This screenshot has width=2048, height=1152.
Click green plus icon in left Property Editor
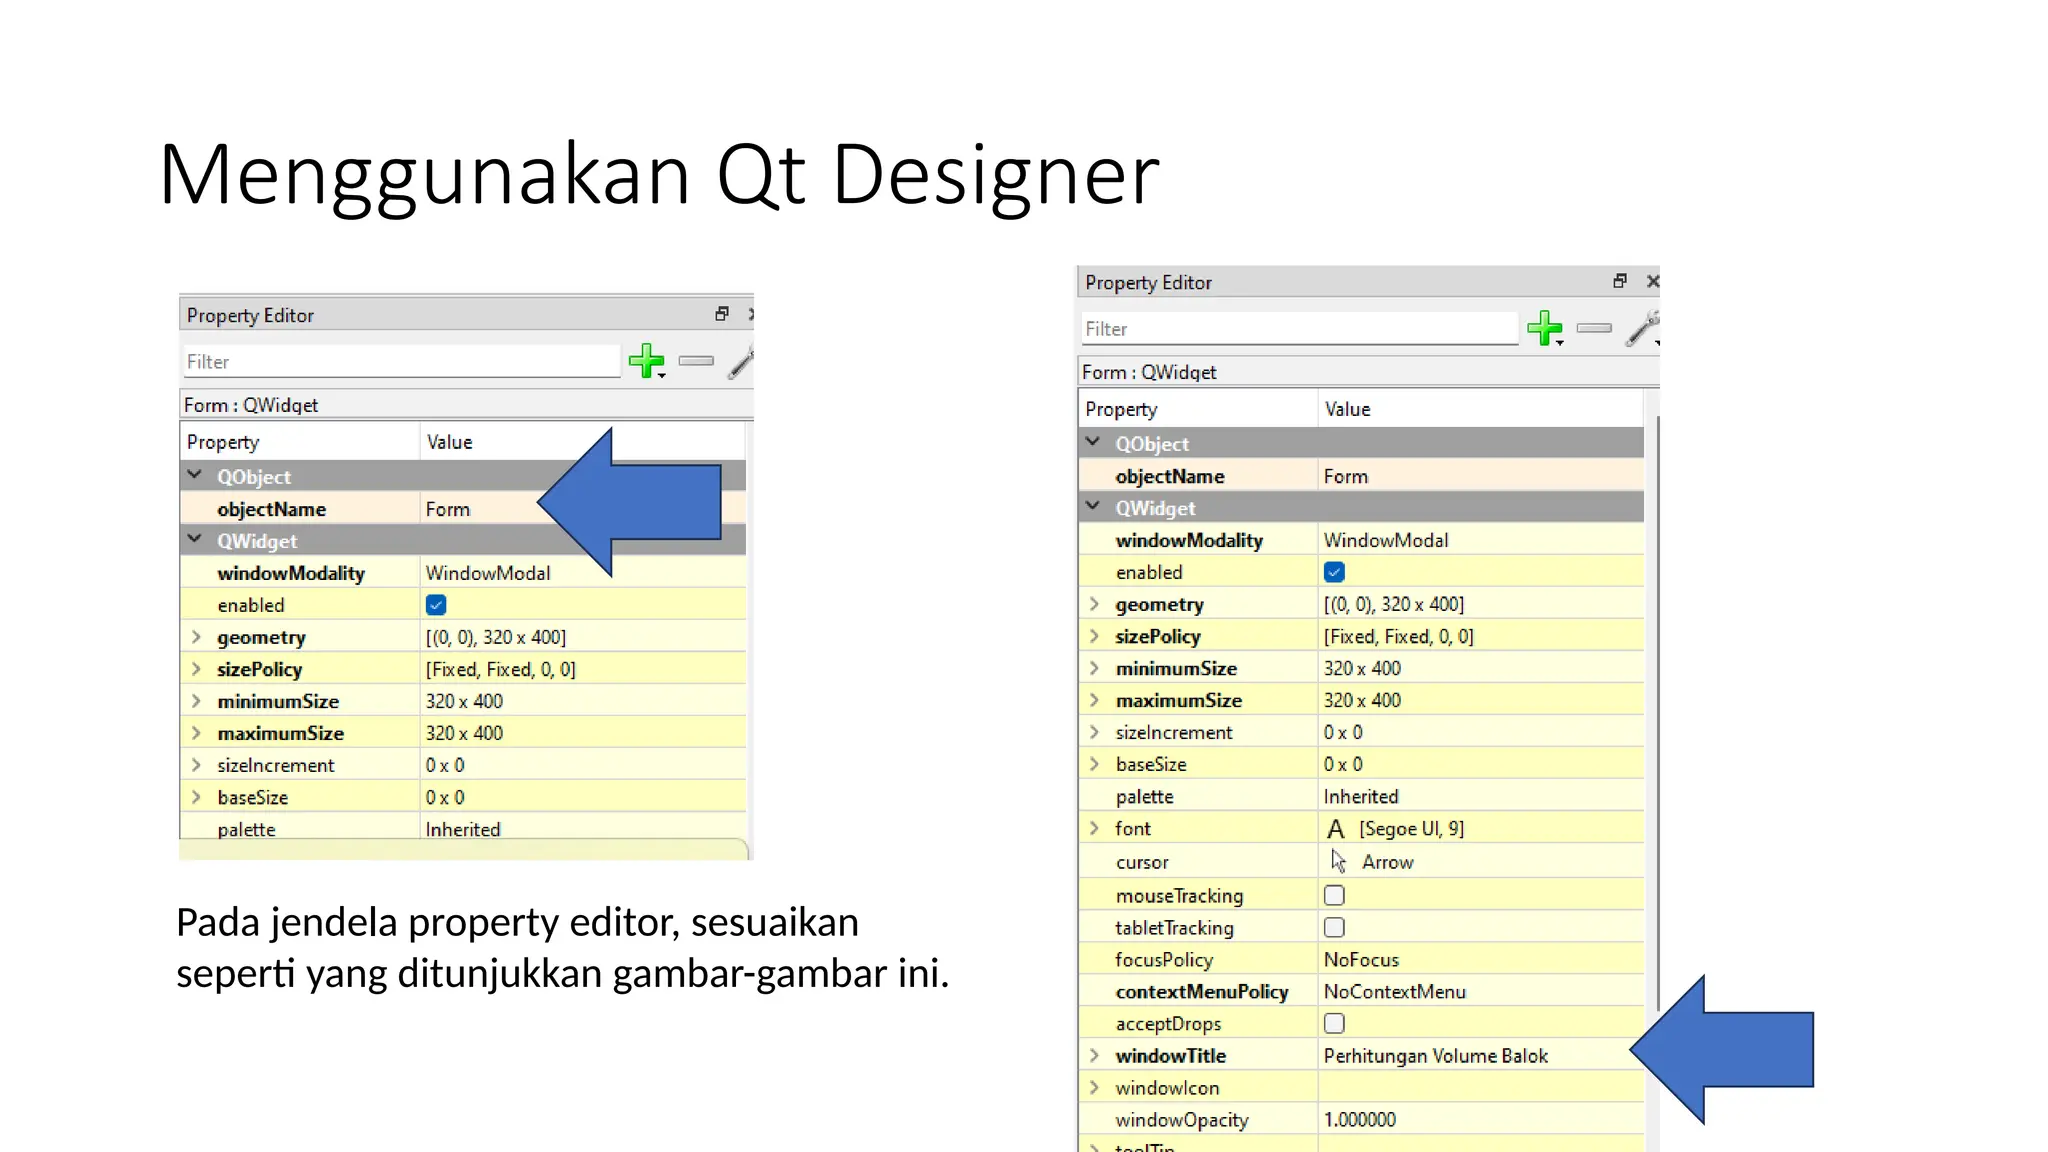coord(646,360)
